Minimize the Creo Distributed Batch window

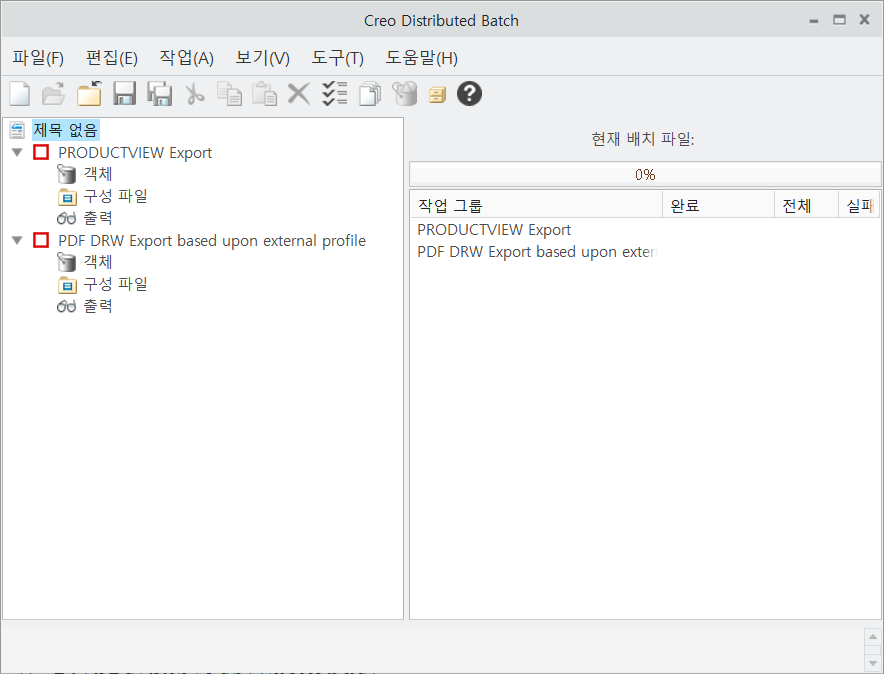coord(814,20)
